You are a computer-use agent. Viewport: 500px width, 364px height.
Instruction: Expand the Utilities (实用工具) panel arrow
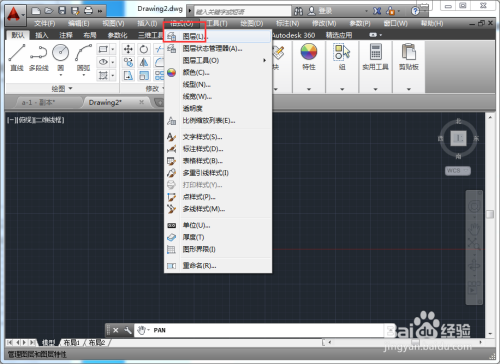375,89
